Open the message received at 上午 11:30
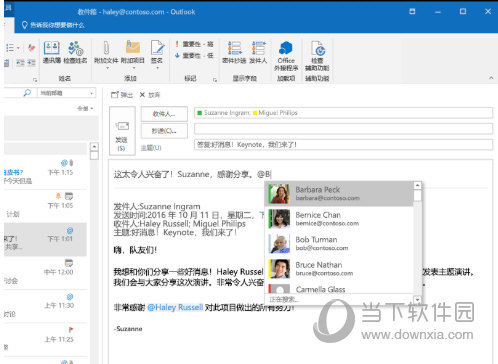Screen dimensions: 498x364 [x=45, y=306]
